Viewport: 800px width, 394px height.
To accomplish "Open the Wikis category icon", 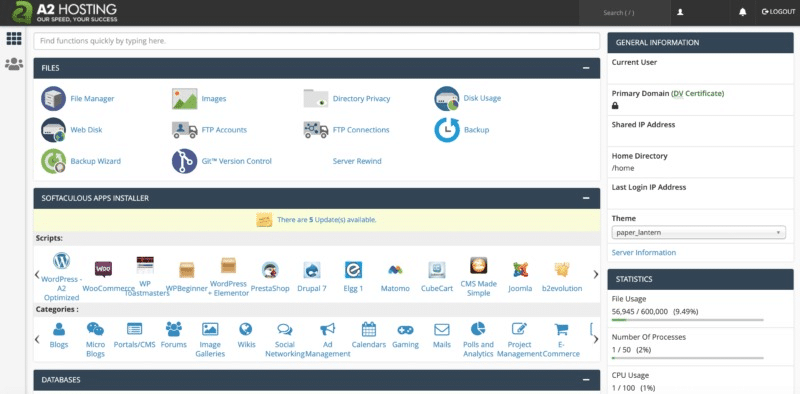I will coord(246,329).
